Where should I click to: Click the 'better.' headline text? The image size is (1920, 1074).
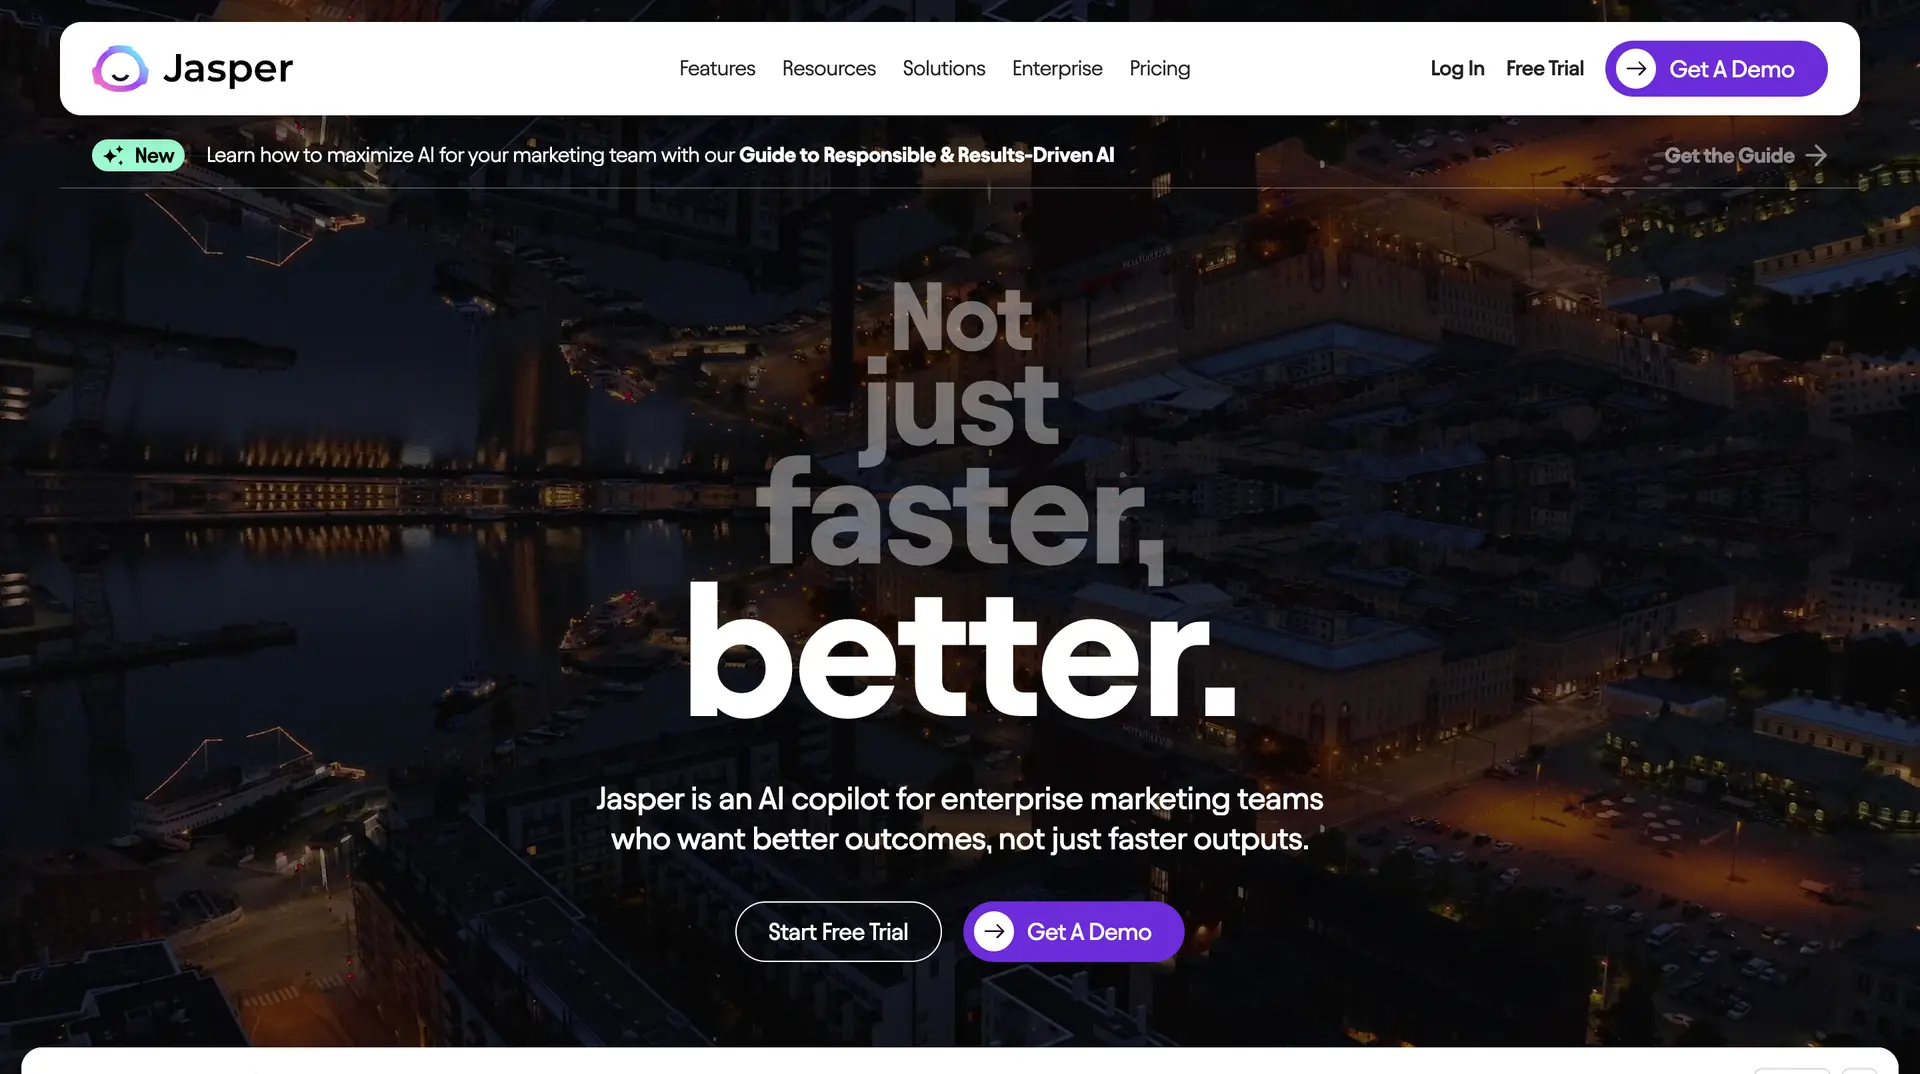pyautogui.click(x=963, y=651)
